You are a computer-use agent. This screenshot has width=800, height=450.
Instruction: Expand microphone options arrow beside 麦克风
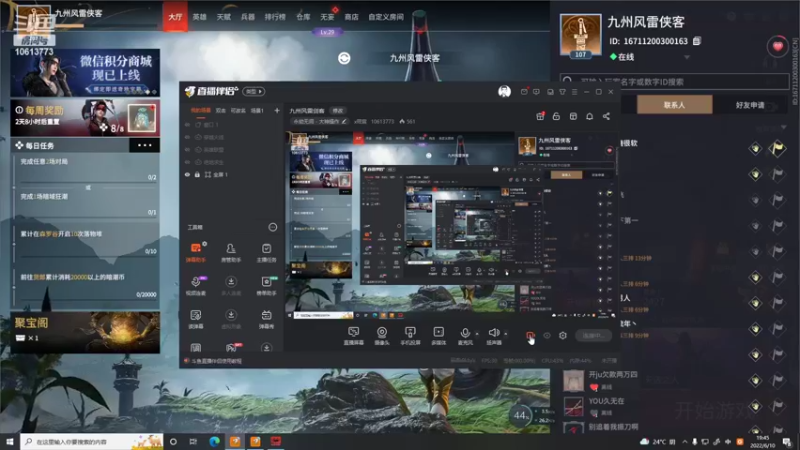(x=477, y=334)
